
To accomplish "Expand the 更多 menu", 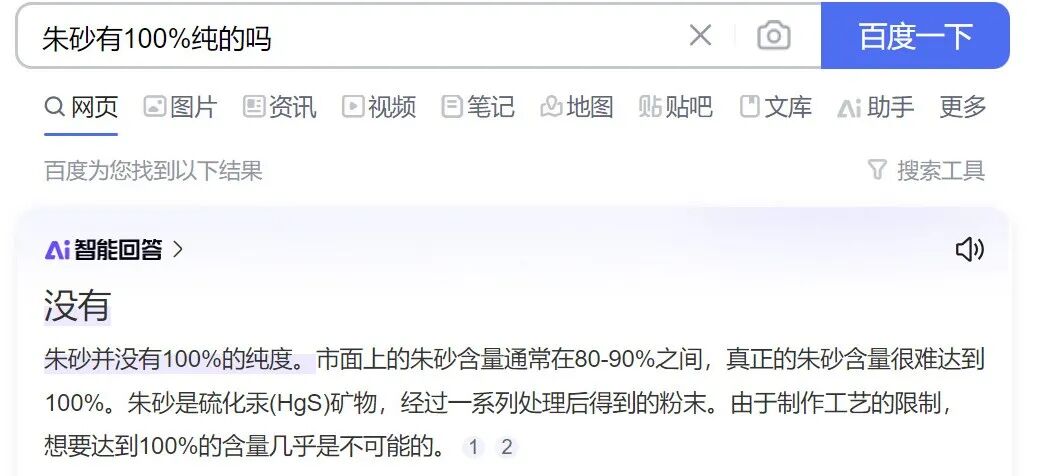I will pyautogui.click(x=962, y=107).
